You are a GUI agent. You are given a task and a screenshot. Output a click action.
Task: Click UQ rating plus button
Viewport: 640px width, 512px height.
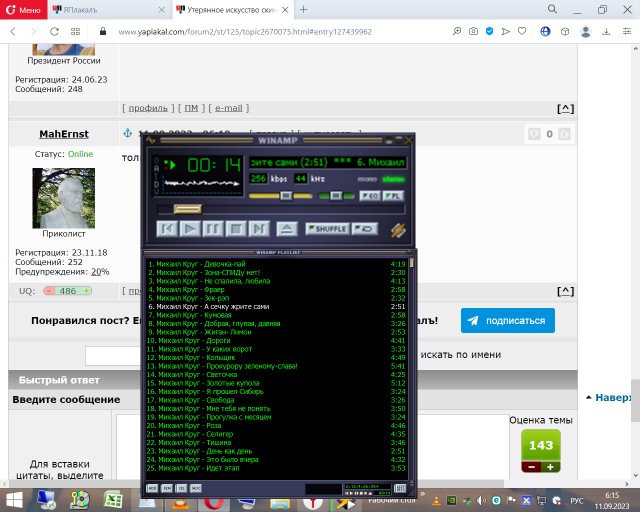click(x=87, y=291)
